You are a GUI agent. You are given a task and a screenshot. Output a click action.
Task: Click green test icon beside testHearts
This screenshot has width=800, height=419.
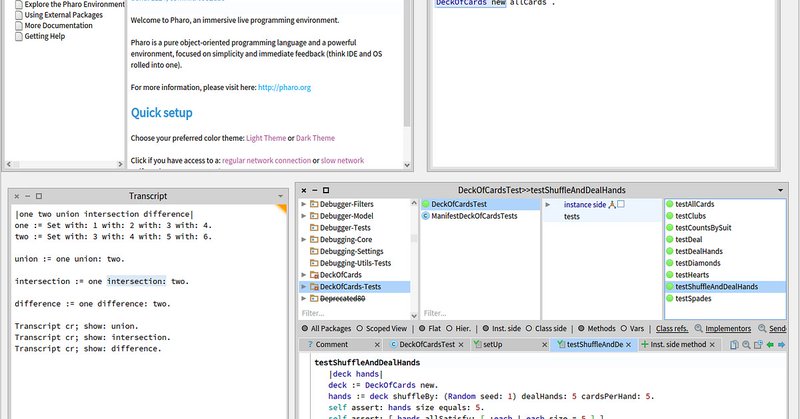[670, 275]
